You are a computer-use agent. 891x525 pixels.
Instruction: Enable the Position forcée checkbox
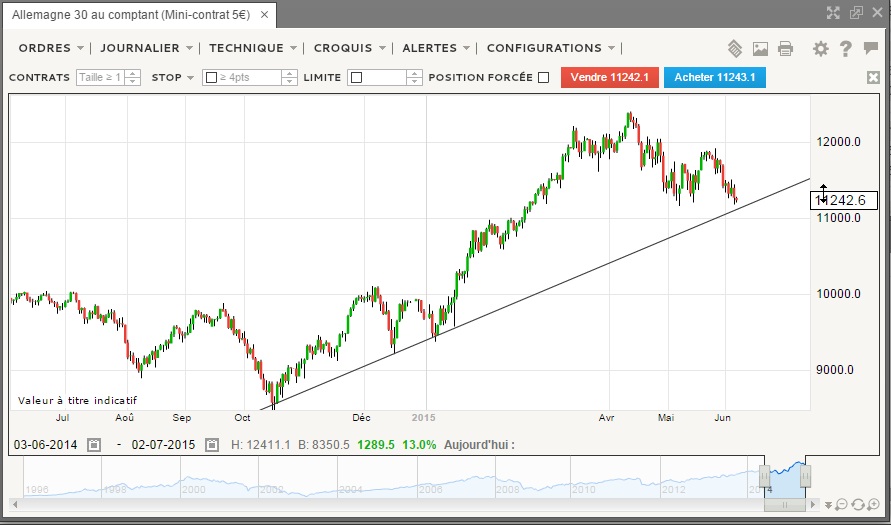(543, 77)
